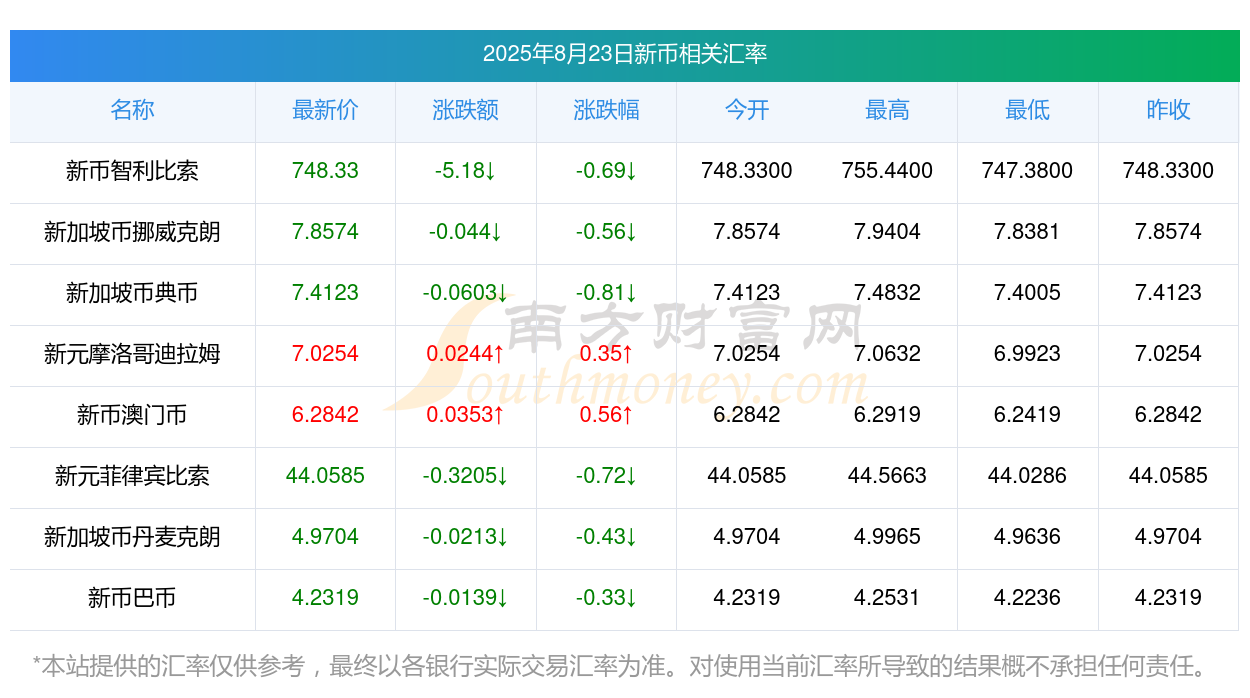Click change amount 0.0353↑
The width and height of the screenshot is (1250, 698).
tap(466, 415)
